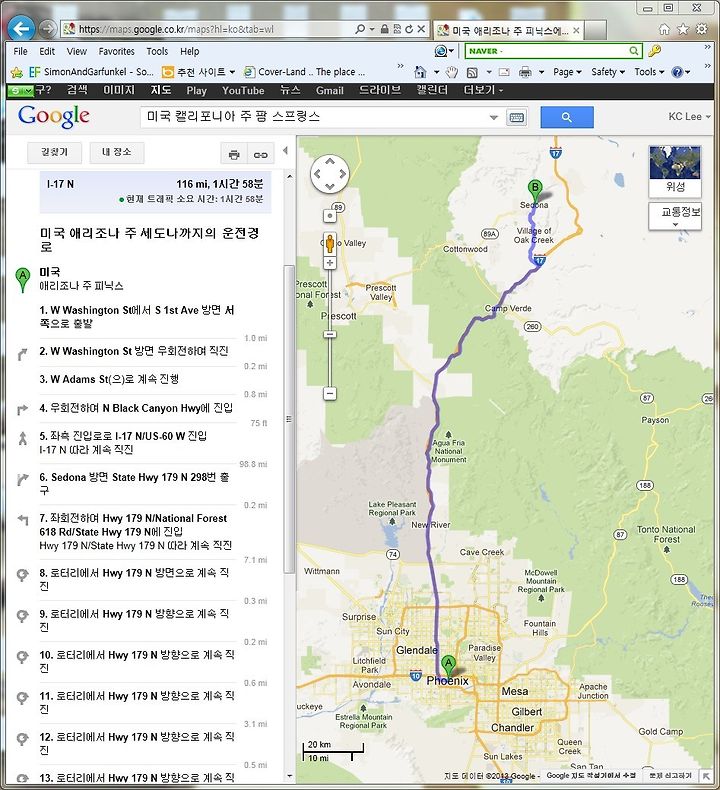Viewport: 720px width, 790px height.
Task: Click the stop loading X in address bar
Action: [421, 29]
